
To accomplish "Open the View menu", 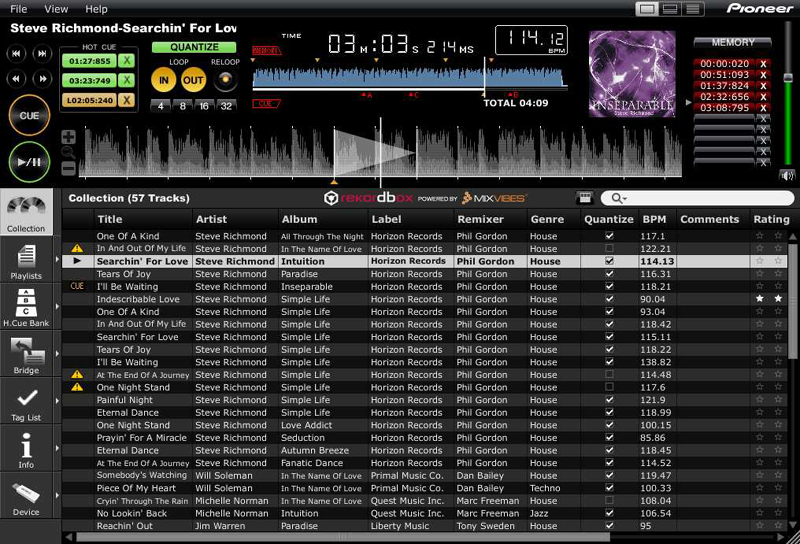I will pos(56,9).
